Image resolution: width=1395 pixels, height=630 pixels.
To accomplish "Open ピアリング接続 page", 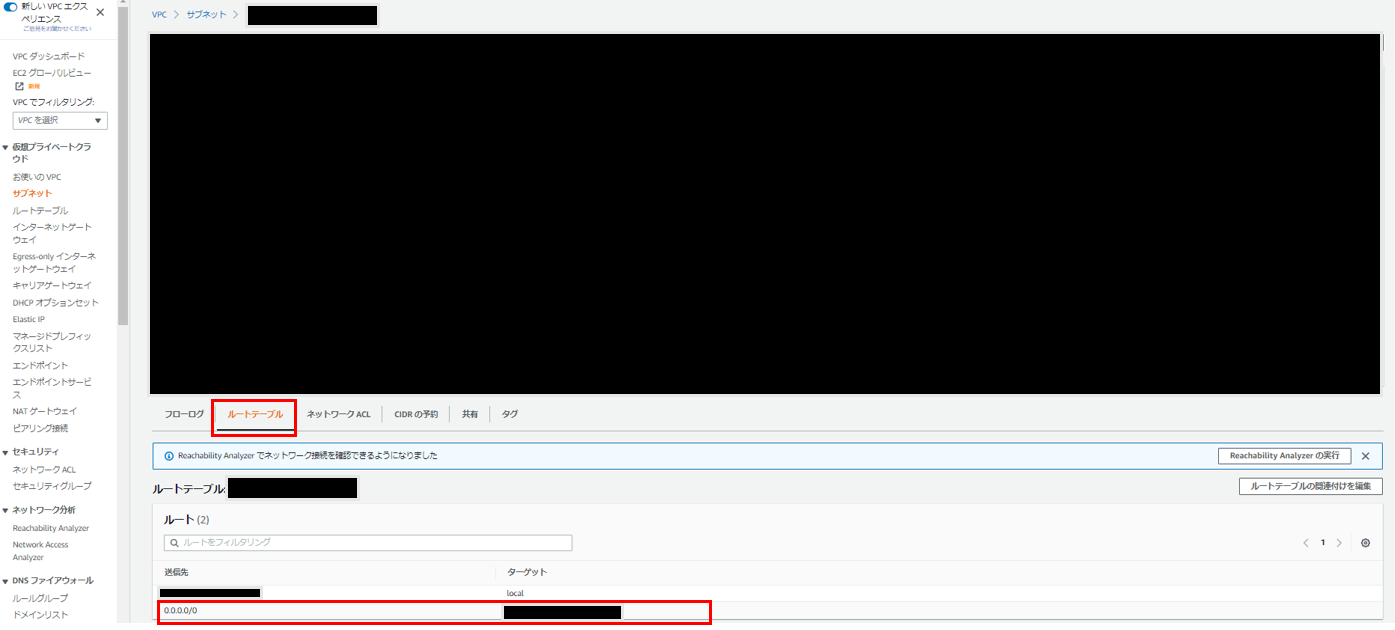I will [x=40, y=428].
